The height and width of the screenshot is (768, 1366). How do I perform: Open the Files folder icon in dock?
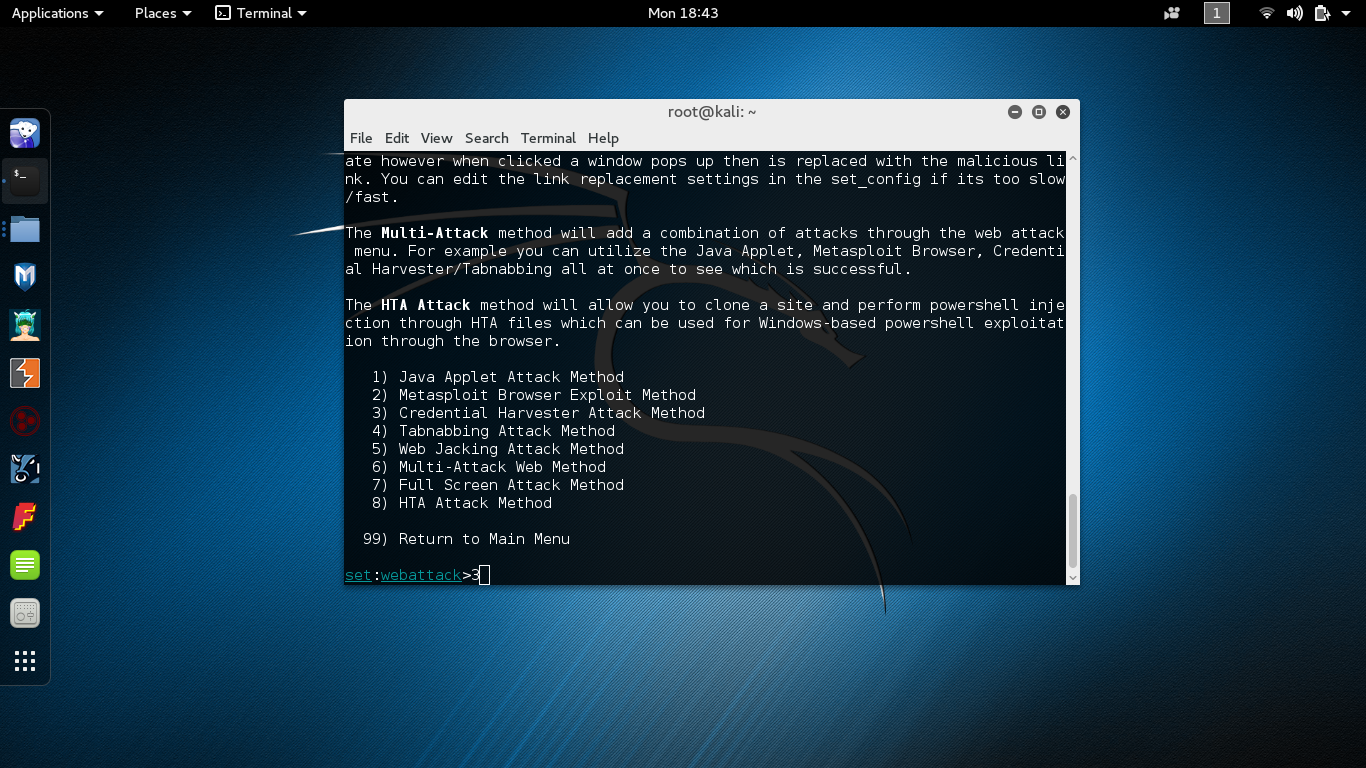(x=25, y=229)
